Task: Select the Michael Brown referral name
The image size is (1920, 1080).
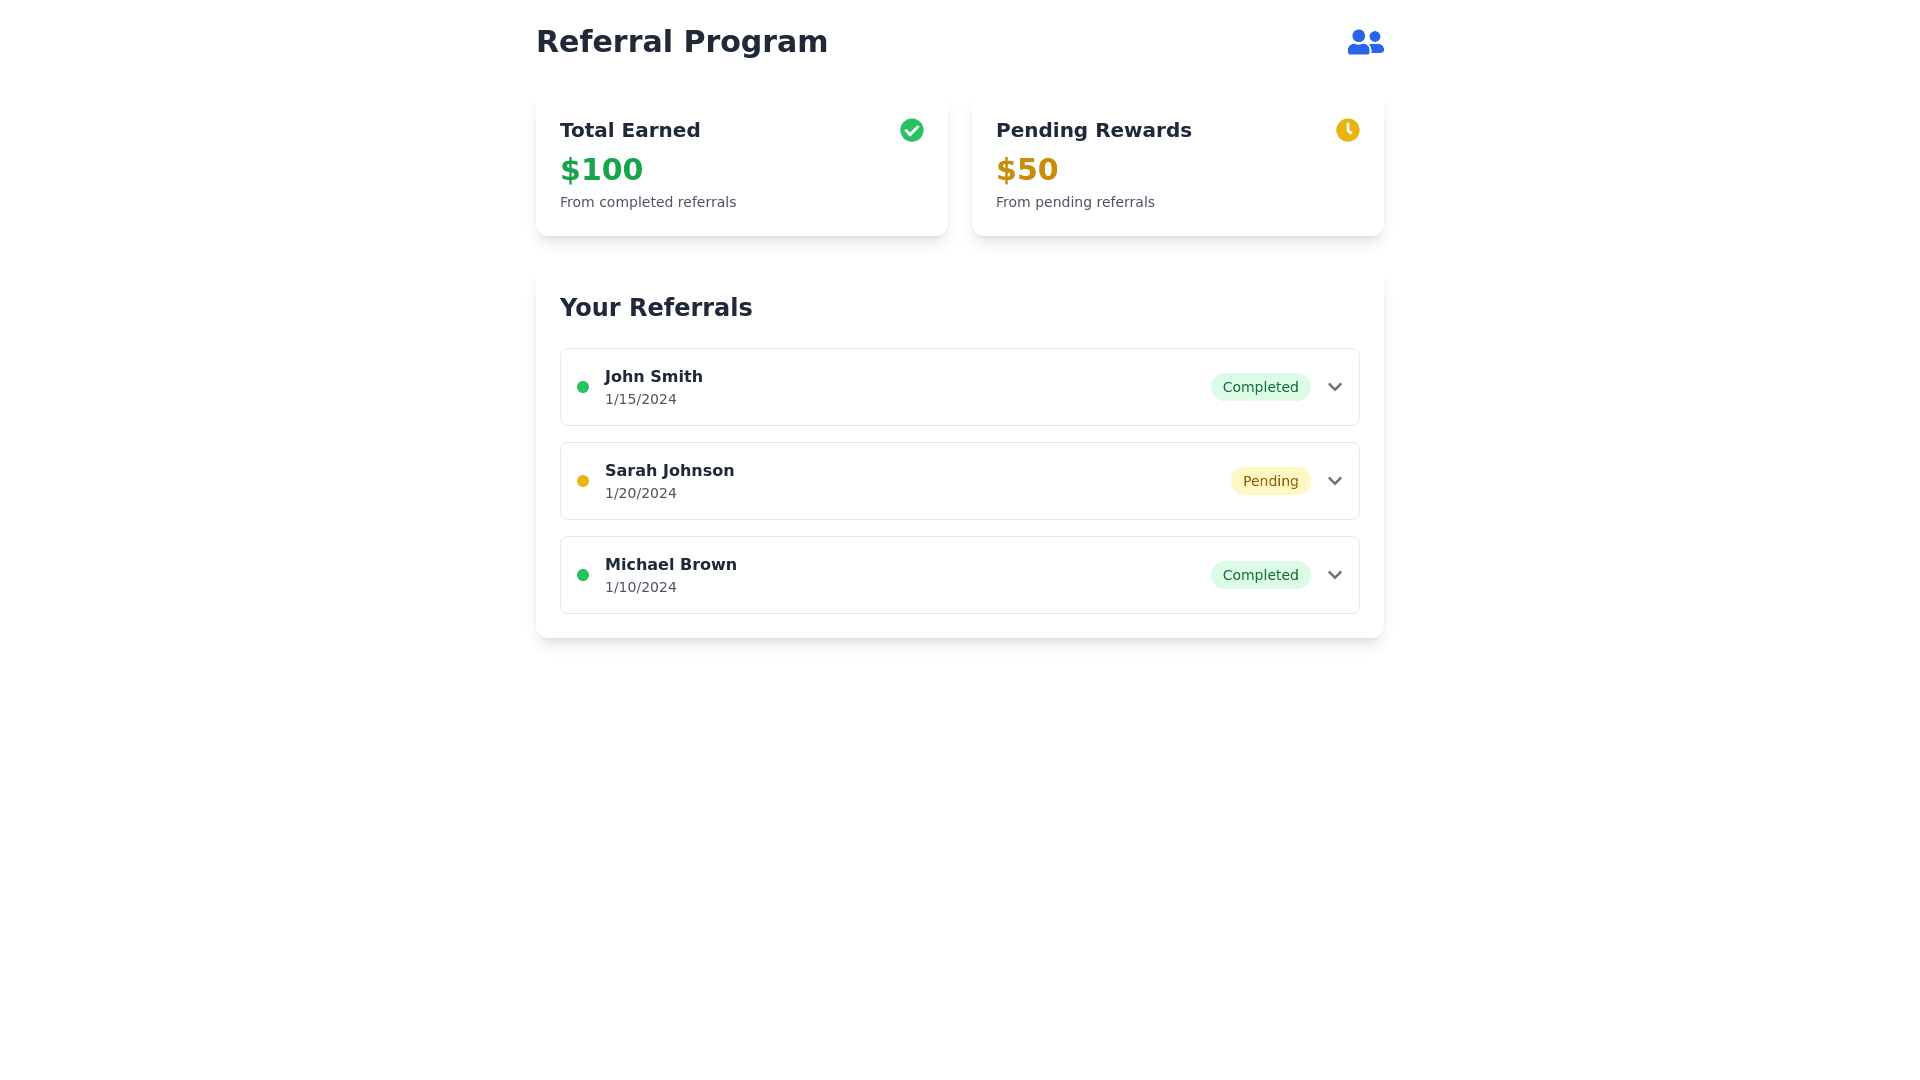Action: (670, 565)
